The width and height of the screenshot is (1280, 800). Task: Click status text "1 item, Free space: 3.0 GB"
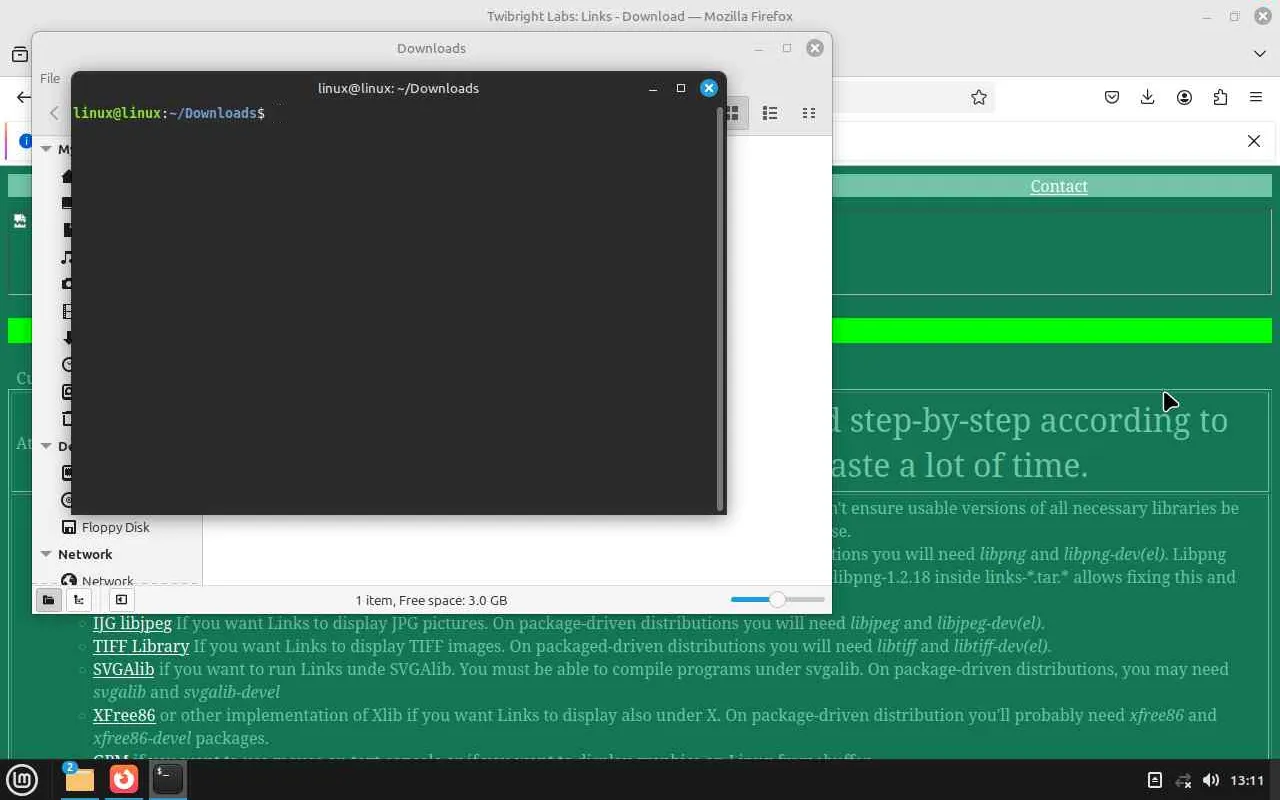click(431, 600)
